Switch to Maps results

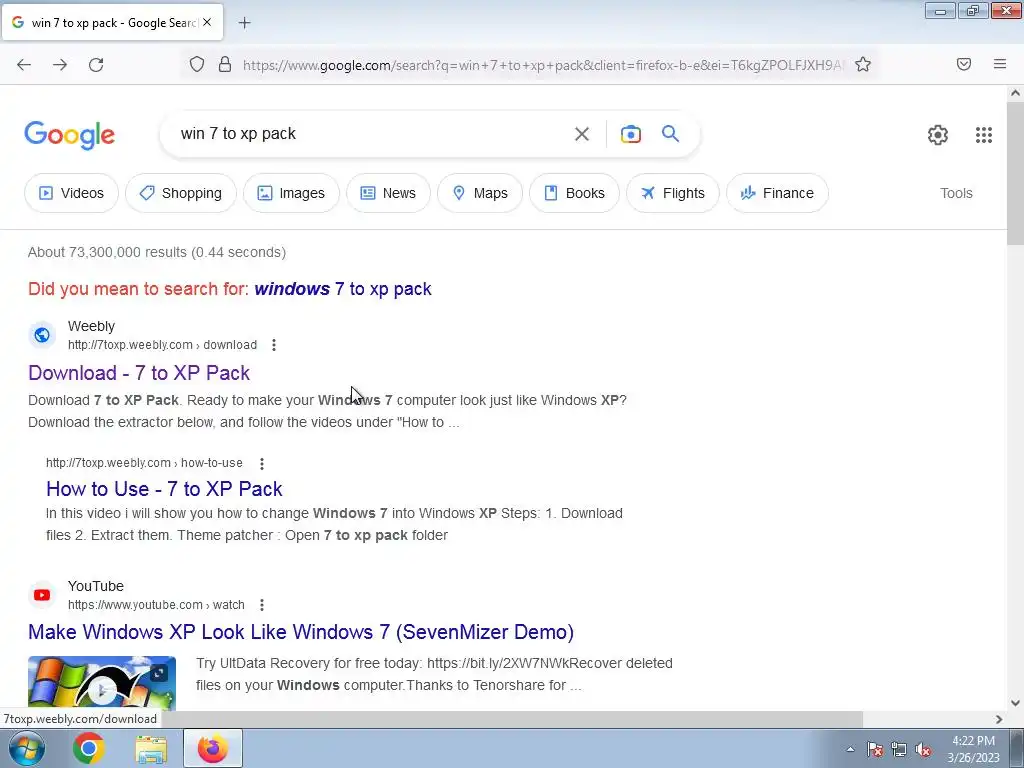480,193
